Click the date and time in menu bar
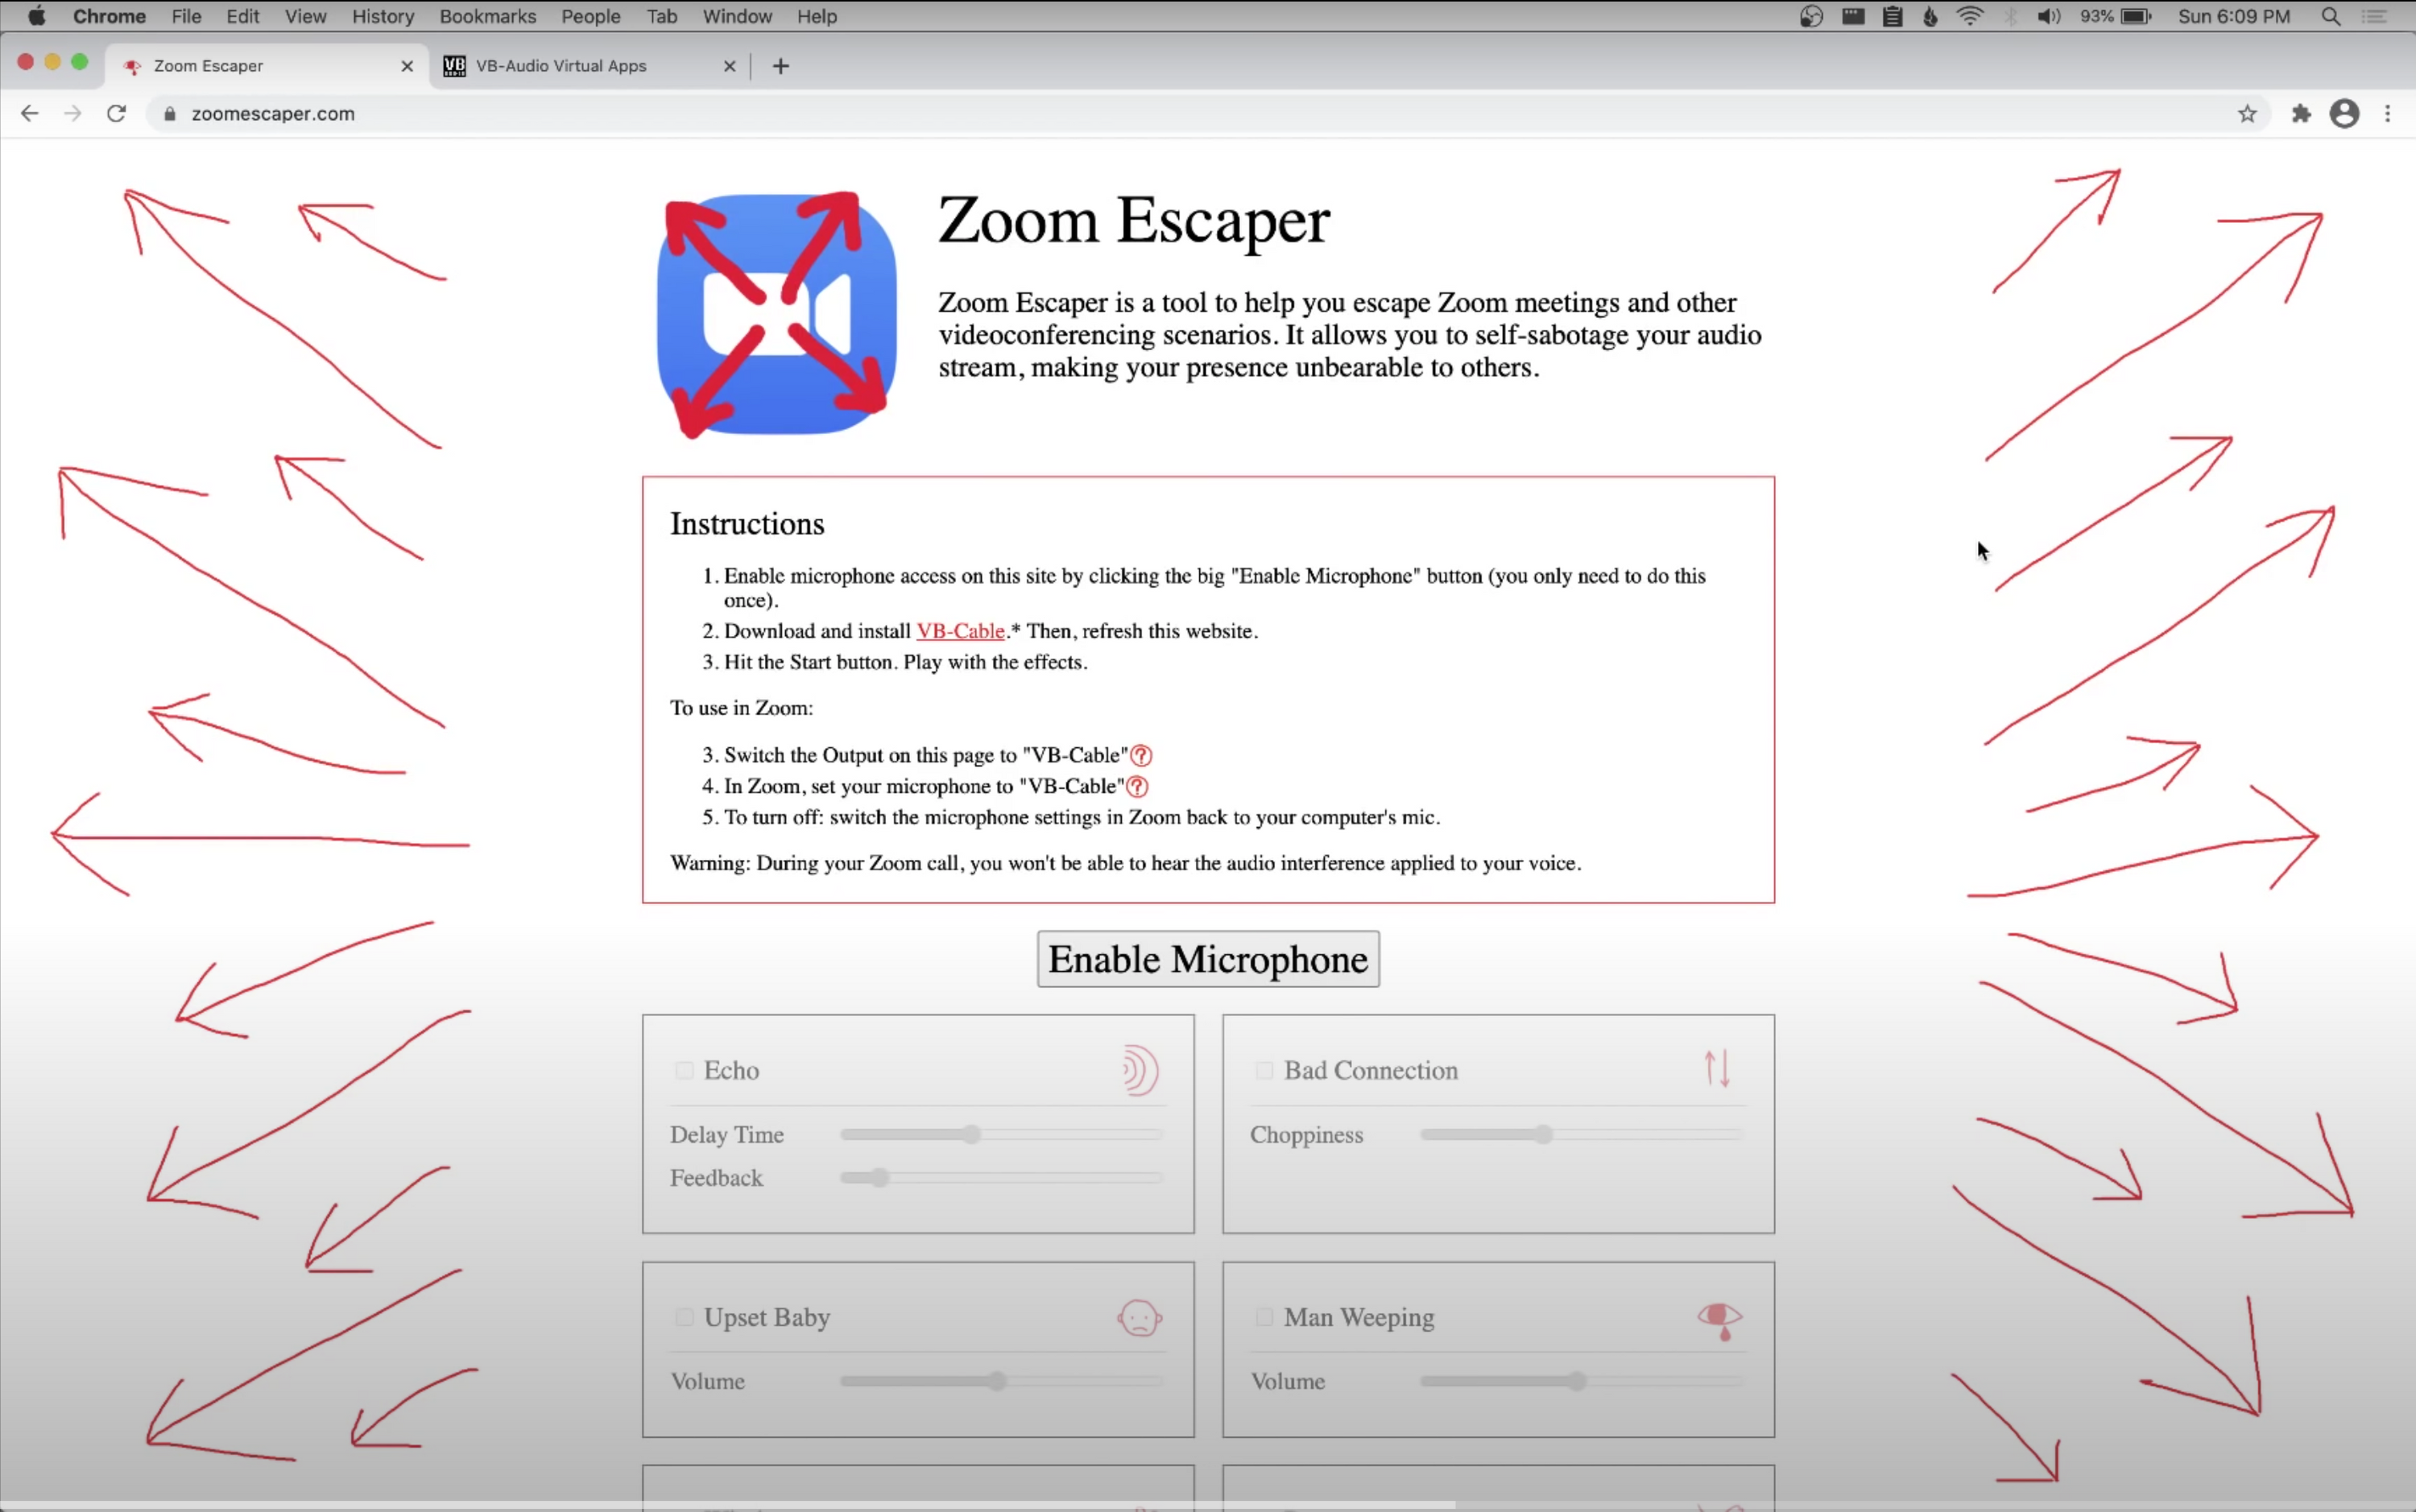 (2234, 16)
